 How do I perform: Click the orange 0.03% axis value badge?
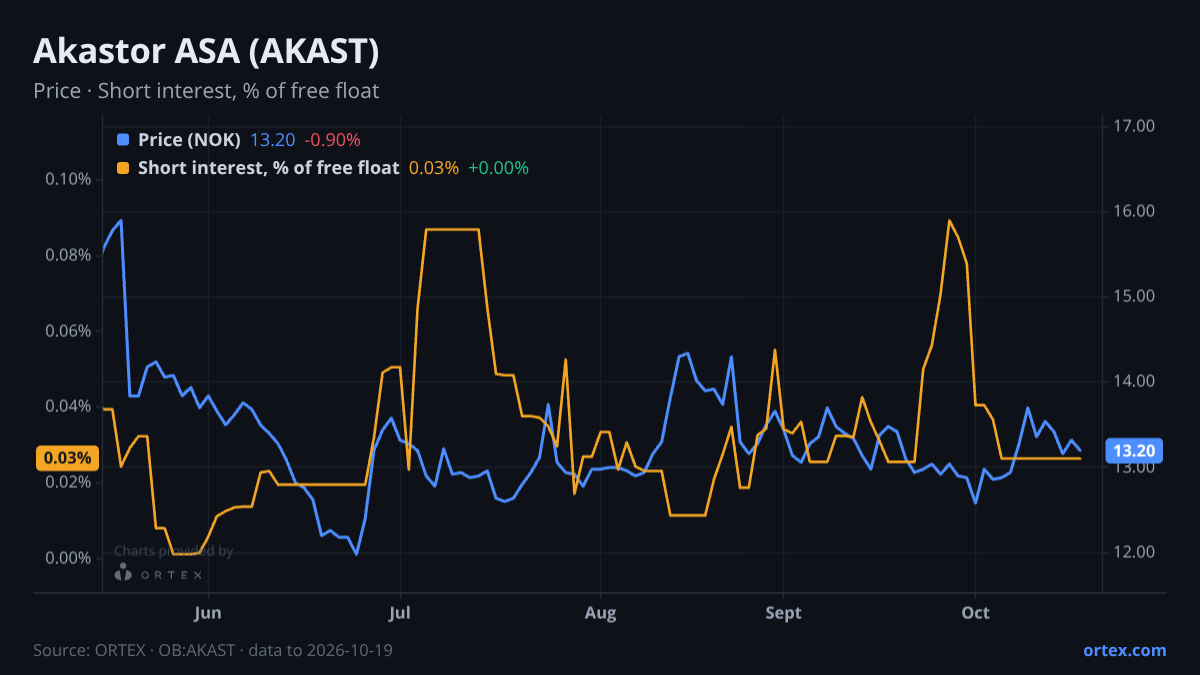coord(67,458)
